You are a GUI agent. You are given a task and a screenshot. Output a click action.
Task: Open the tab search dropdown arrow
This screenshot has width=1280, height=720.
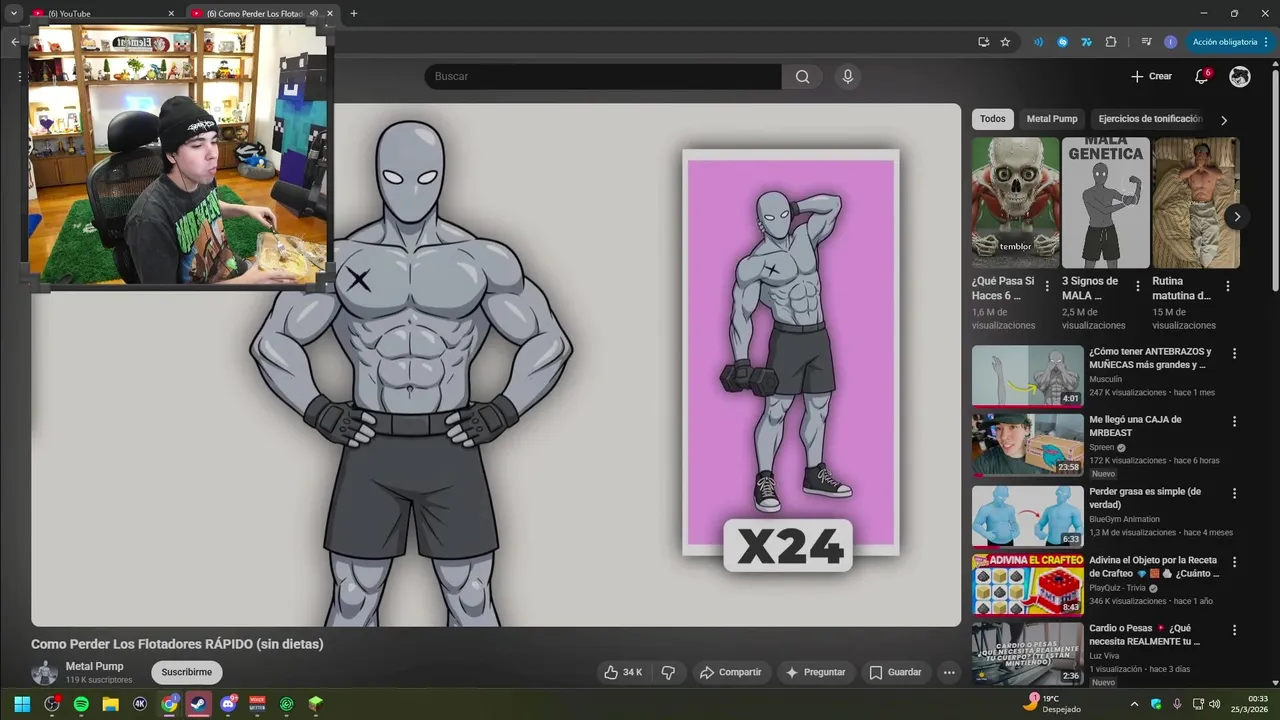(x=14, y=13)
